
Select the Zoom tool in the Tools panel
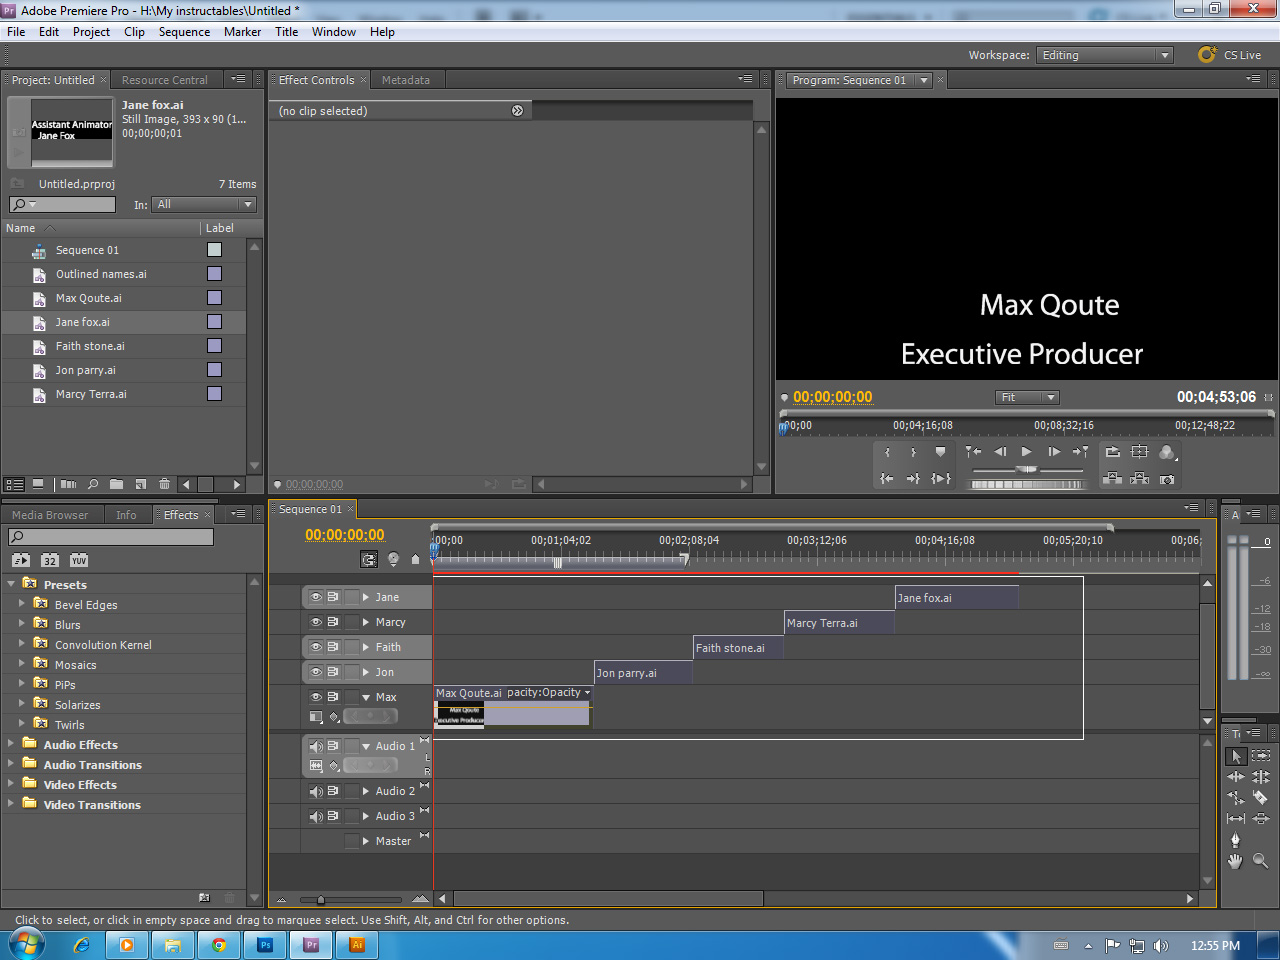pyautogui.click(x=1260, y=860)
